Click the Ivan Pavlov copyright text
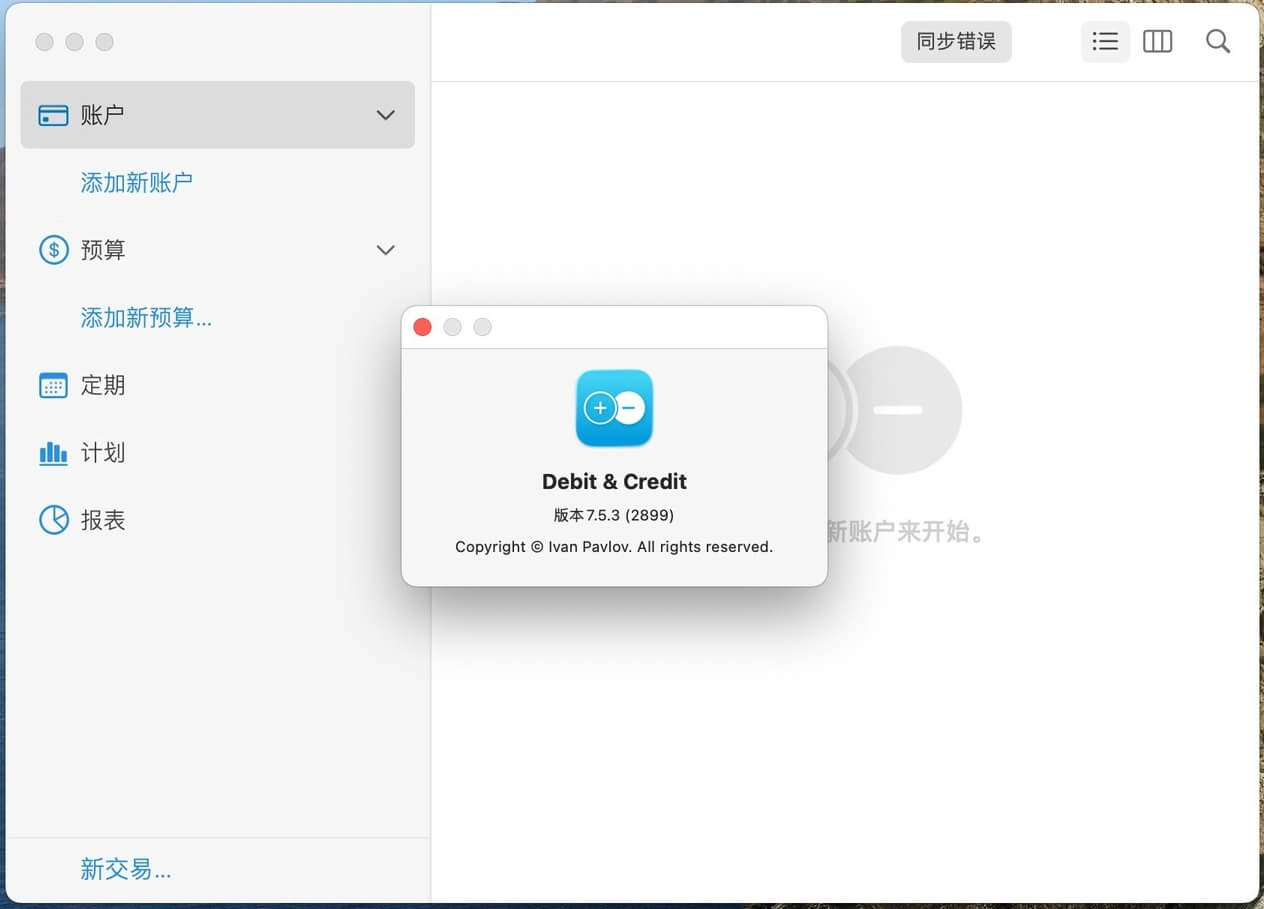Screen dimensions: 1264x909 (614, 547)
